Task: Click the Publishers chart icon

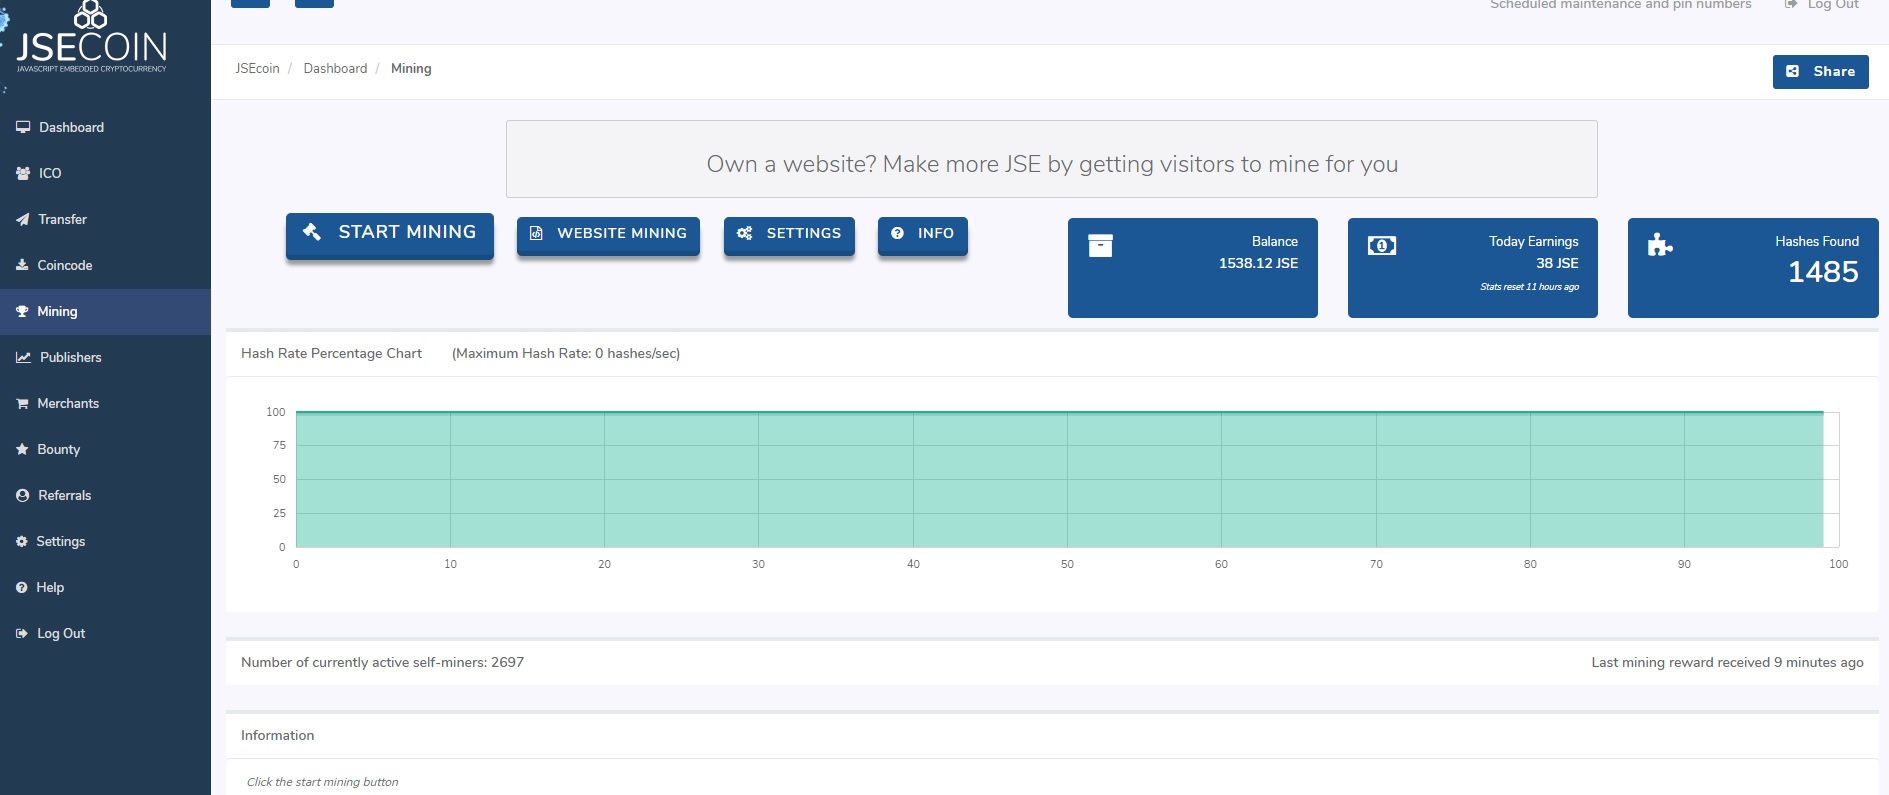Action: click(23, 357)
